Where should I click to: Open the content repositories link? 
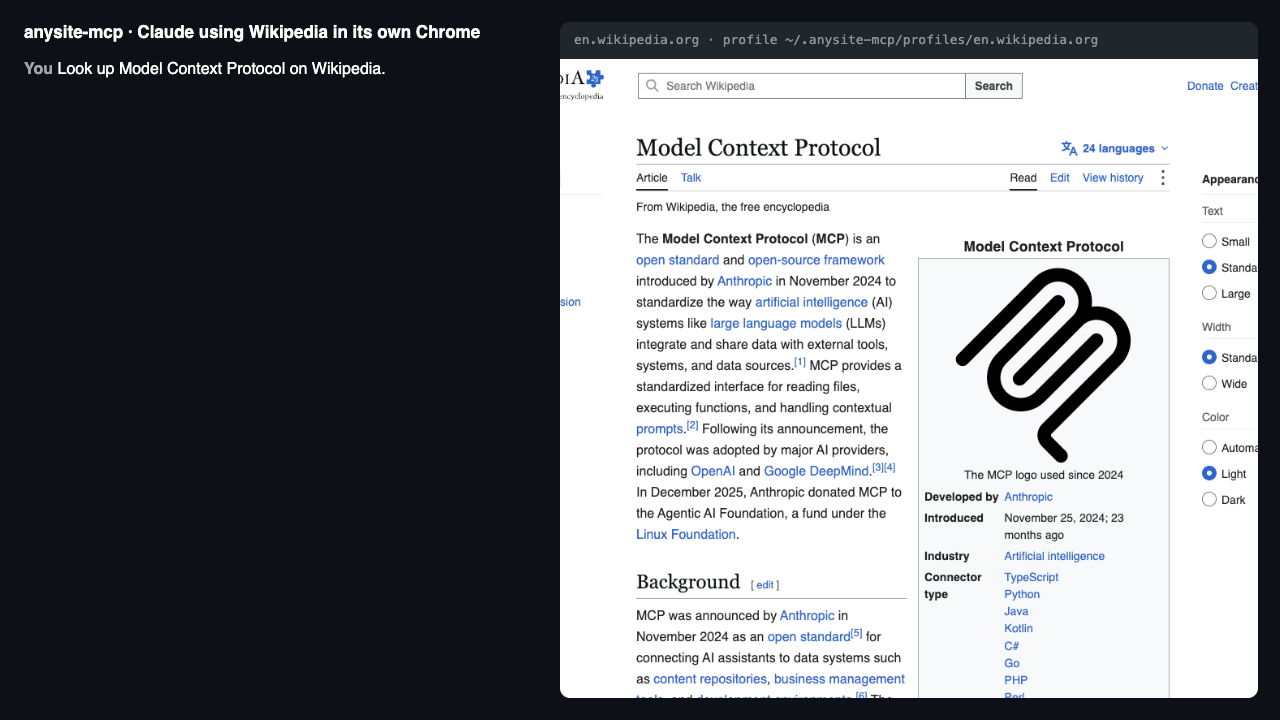(710, 679)
